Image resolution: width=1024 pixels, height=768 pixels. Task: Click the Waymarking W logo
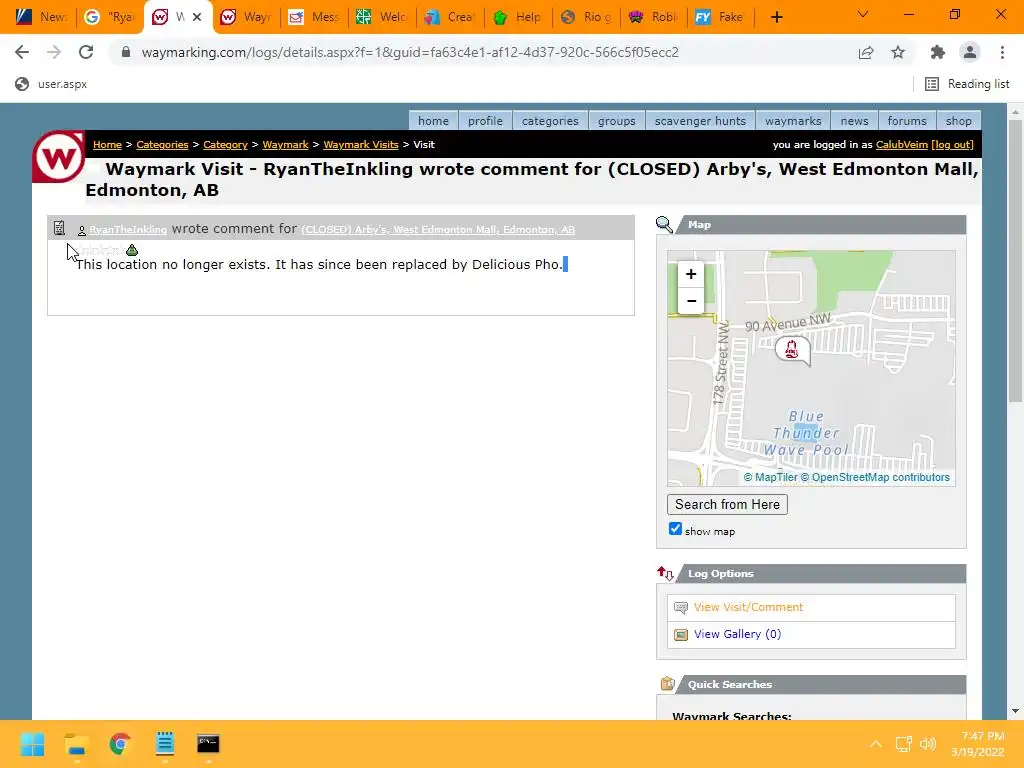point(58,157)
